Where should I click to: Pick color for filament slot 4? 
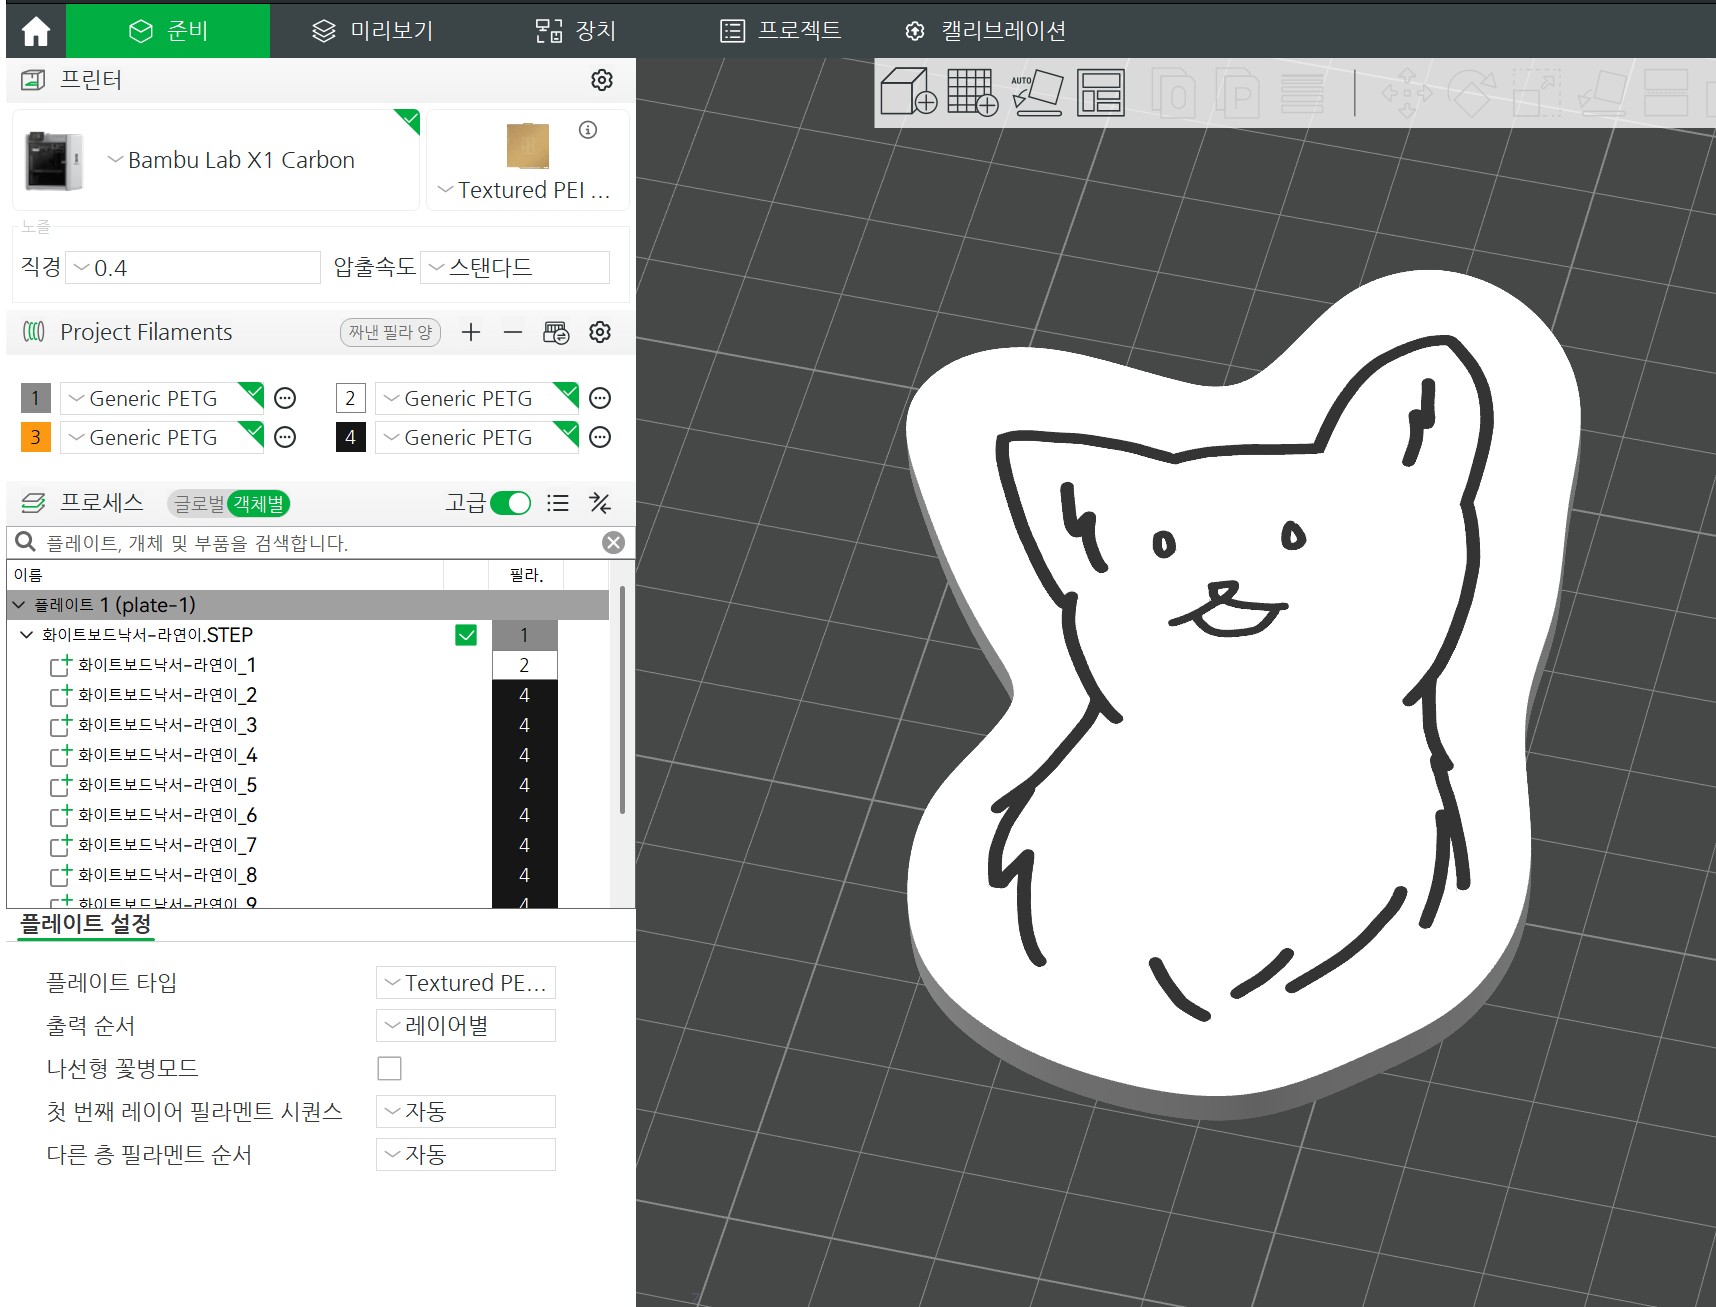tap(350, 437)
